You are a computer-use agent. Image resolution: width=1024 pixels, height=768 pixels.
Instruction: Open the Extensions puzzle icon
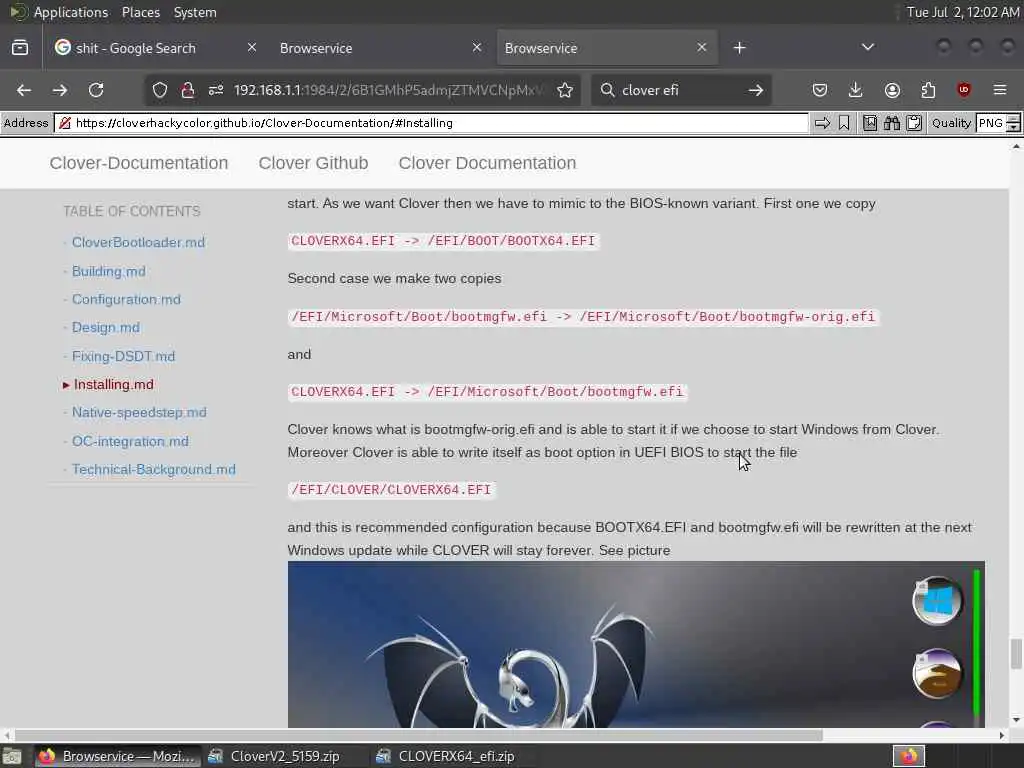(x=928, y=90)
